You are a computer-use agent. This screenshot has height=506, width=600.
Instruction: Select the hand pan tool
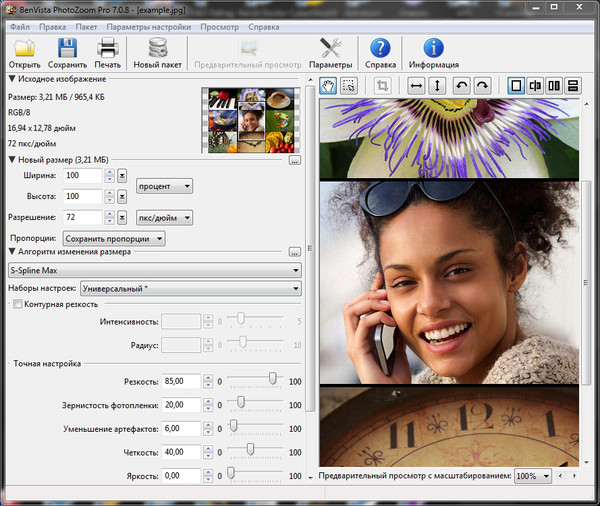329,86
